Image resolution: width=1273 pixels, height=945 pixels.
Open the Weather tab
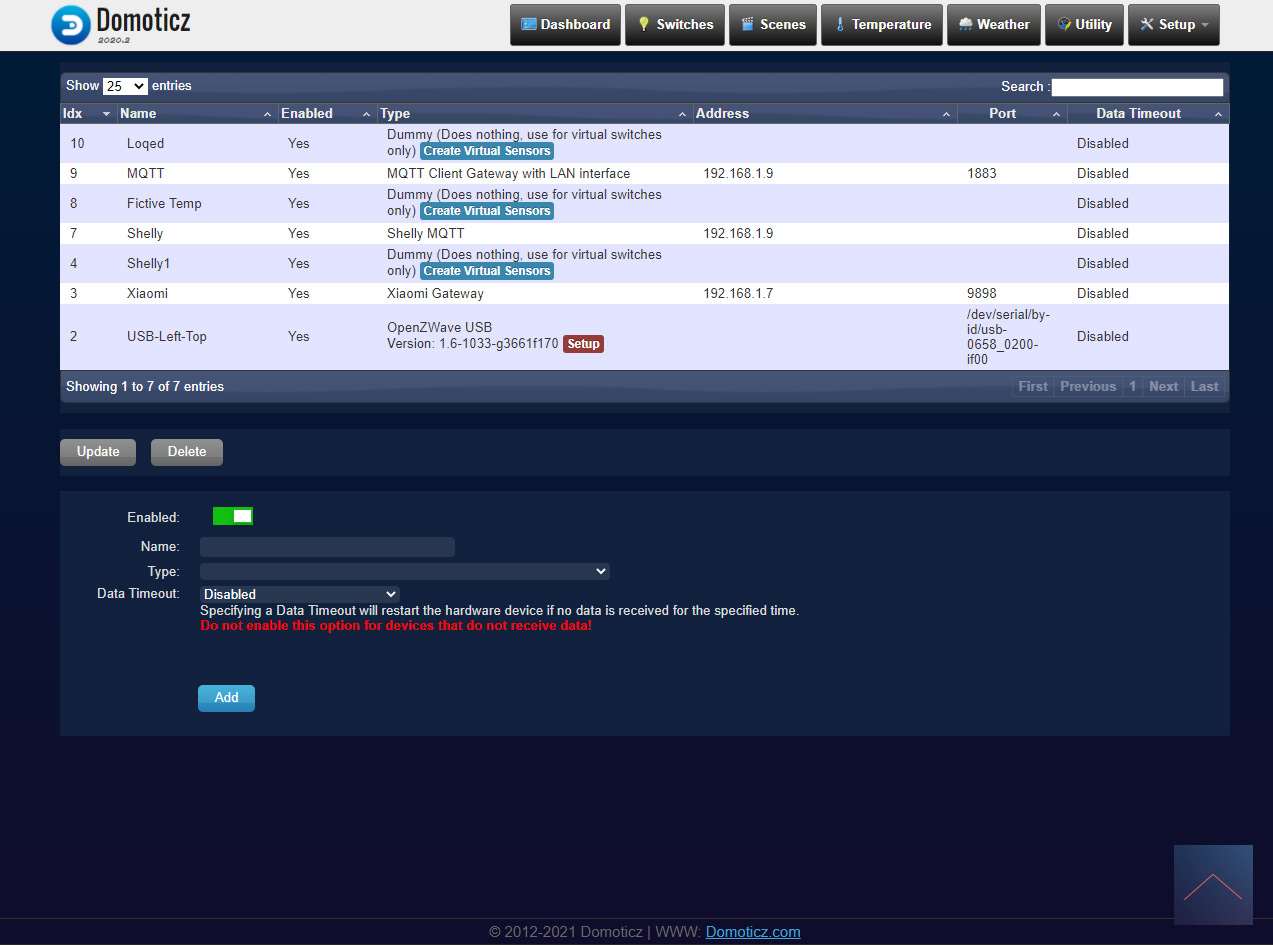pyautogui.click(x=994, y=25)
